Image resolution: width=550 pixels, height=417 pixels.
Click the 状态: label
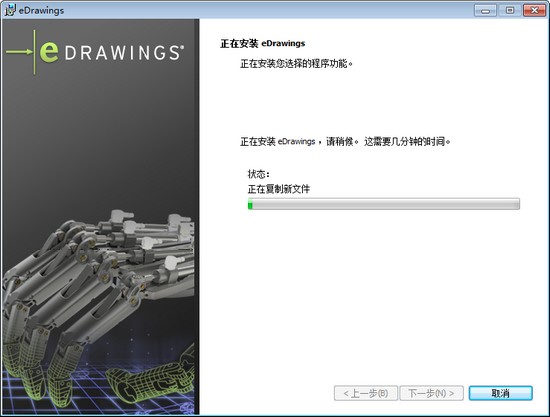(x=259, y=174)
